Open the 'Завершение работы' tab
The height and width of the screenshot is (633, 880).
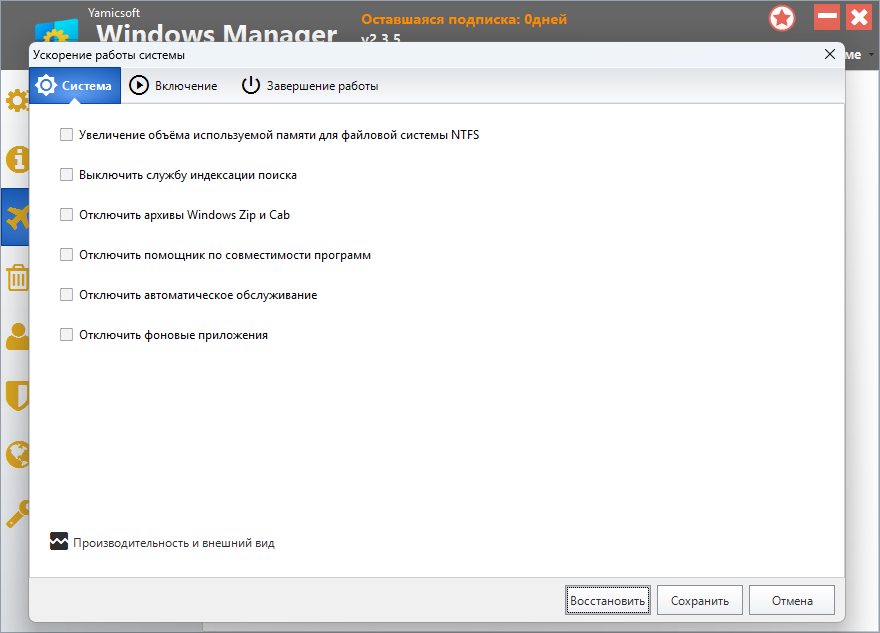310,86
